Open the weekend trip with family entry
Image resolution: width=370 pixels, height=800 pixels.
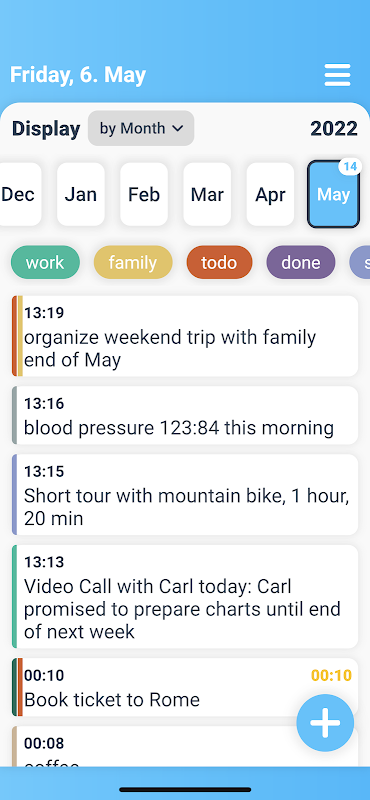[185, 336]
